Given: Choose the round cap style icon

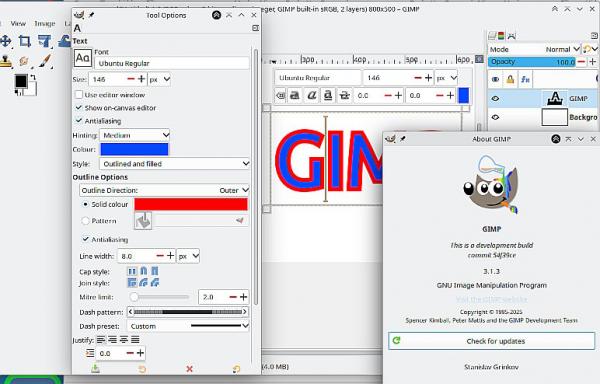Looking at the screenshot, I should (x=143, y=271).
